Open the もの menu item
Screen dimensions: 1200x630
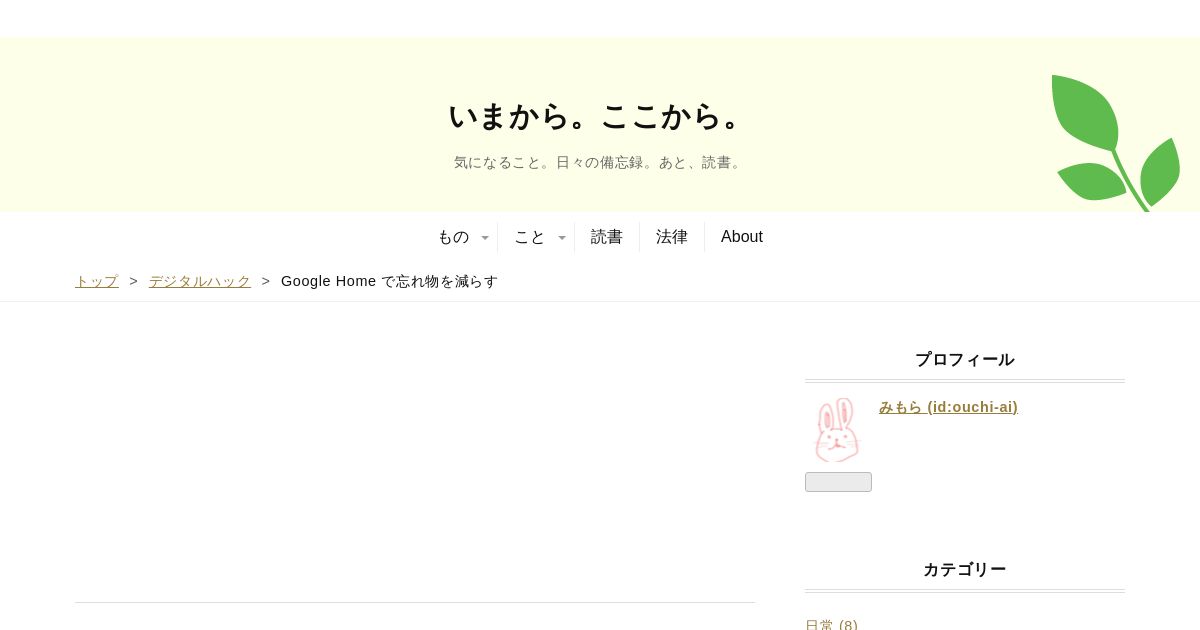453,237
